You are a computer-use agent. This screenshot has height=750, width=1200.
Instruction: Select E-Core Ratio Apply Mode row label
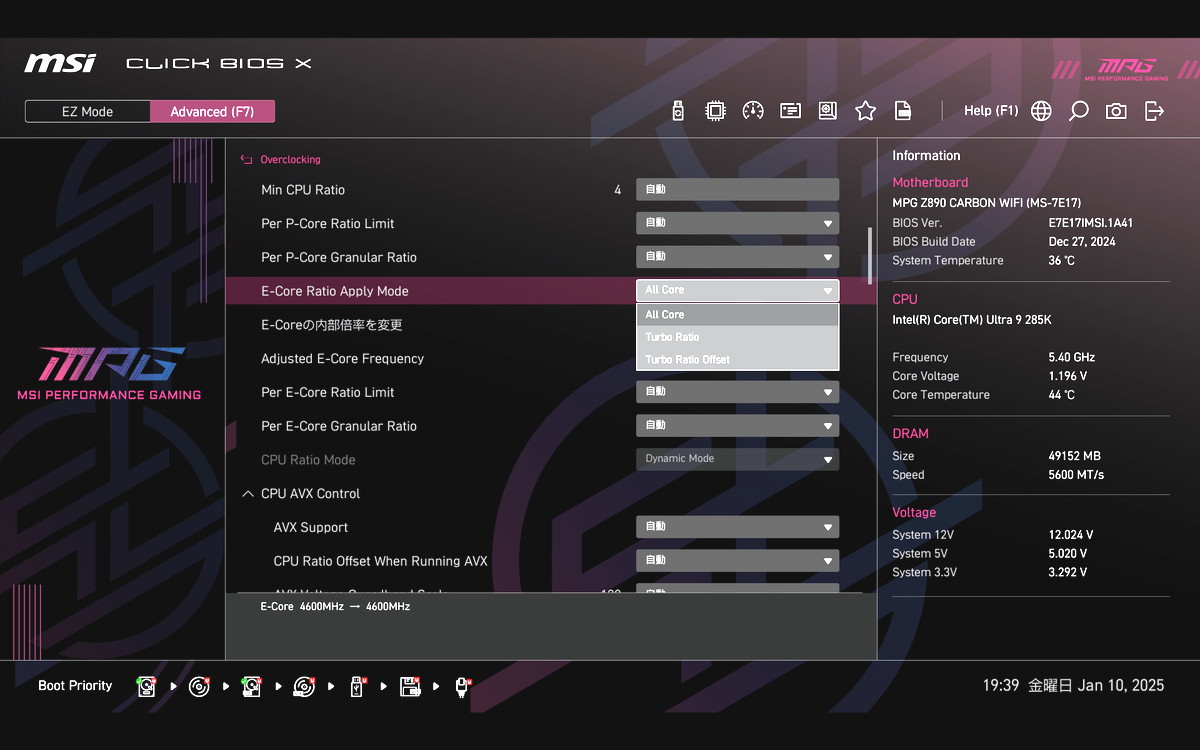(x=335, y=291)
